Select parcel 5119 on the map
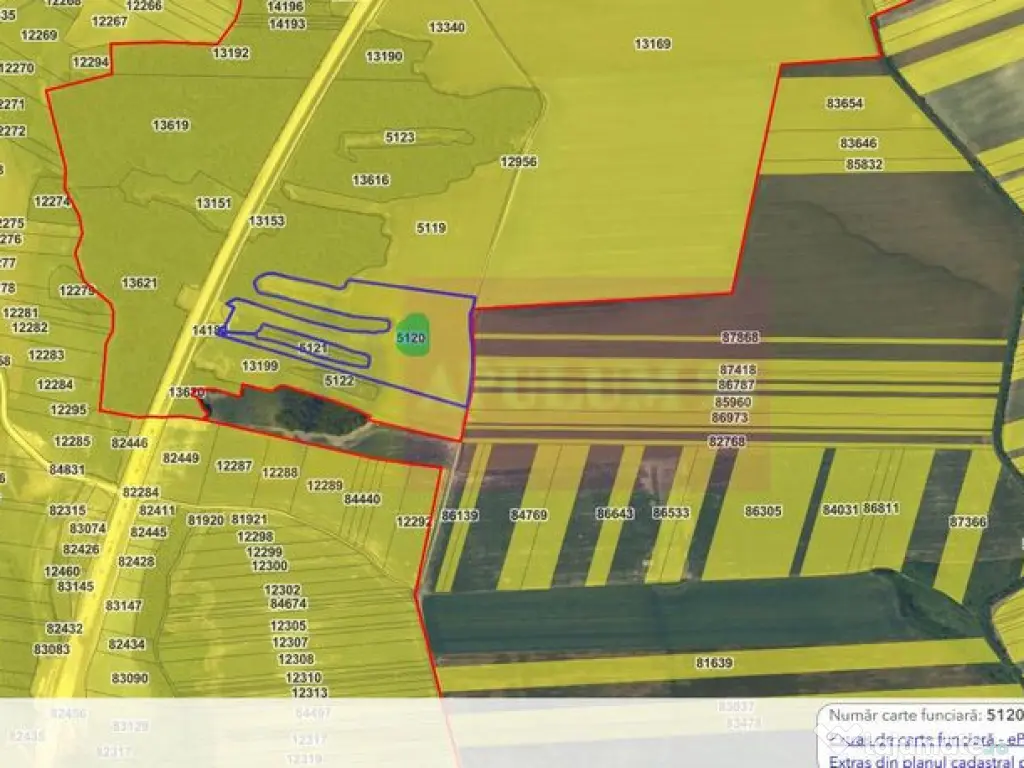 click(431, 228)
